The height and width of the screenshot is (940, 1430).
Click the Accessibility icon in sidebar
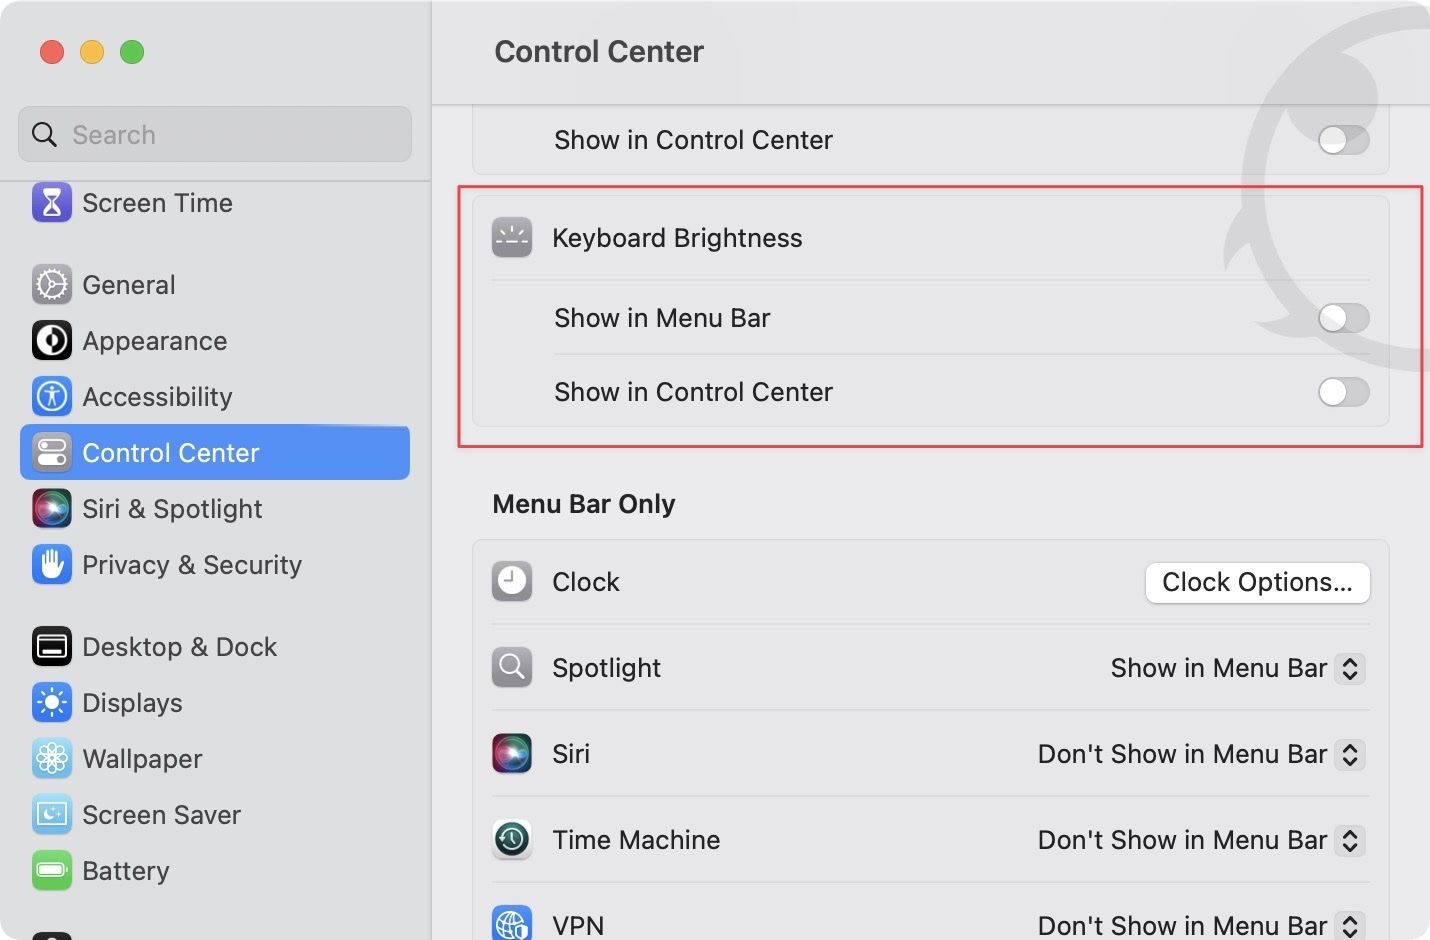52,397
